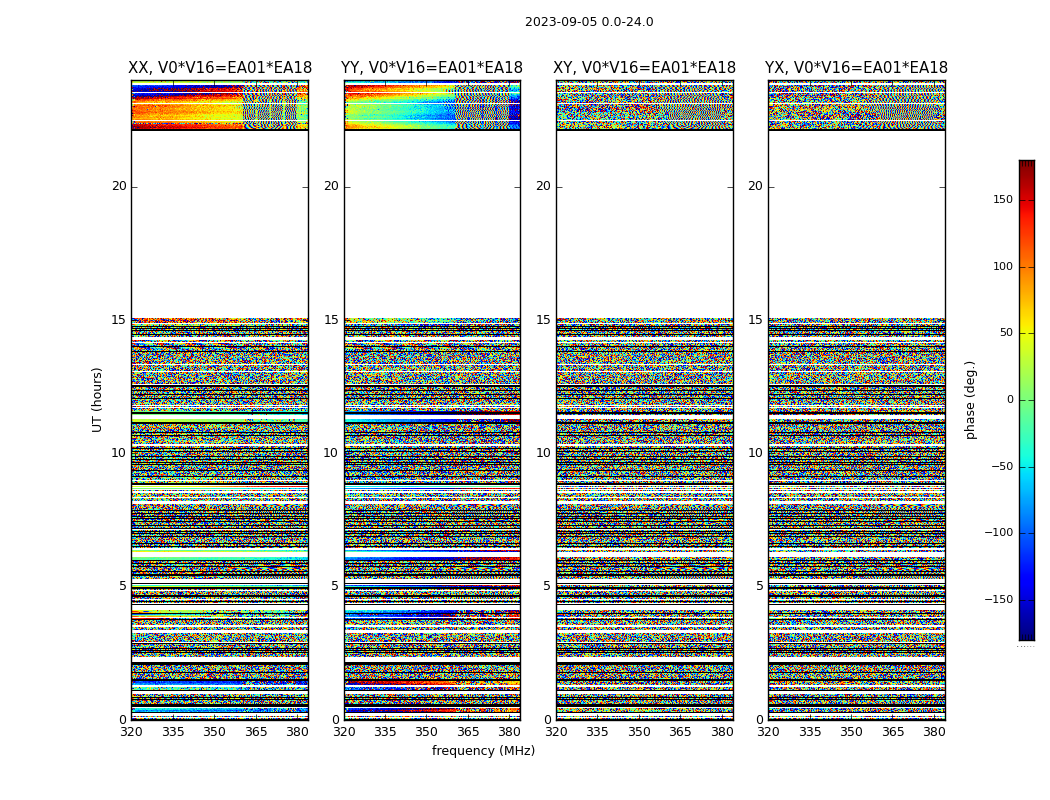Click the frequency (MHz) axis label
The height and width of the screenshot is (800, 1050).
[x=483, y=750]
